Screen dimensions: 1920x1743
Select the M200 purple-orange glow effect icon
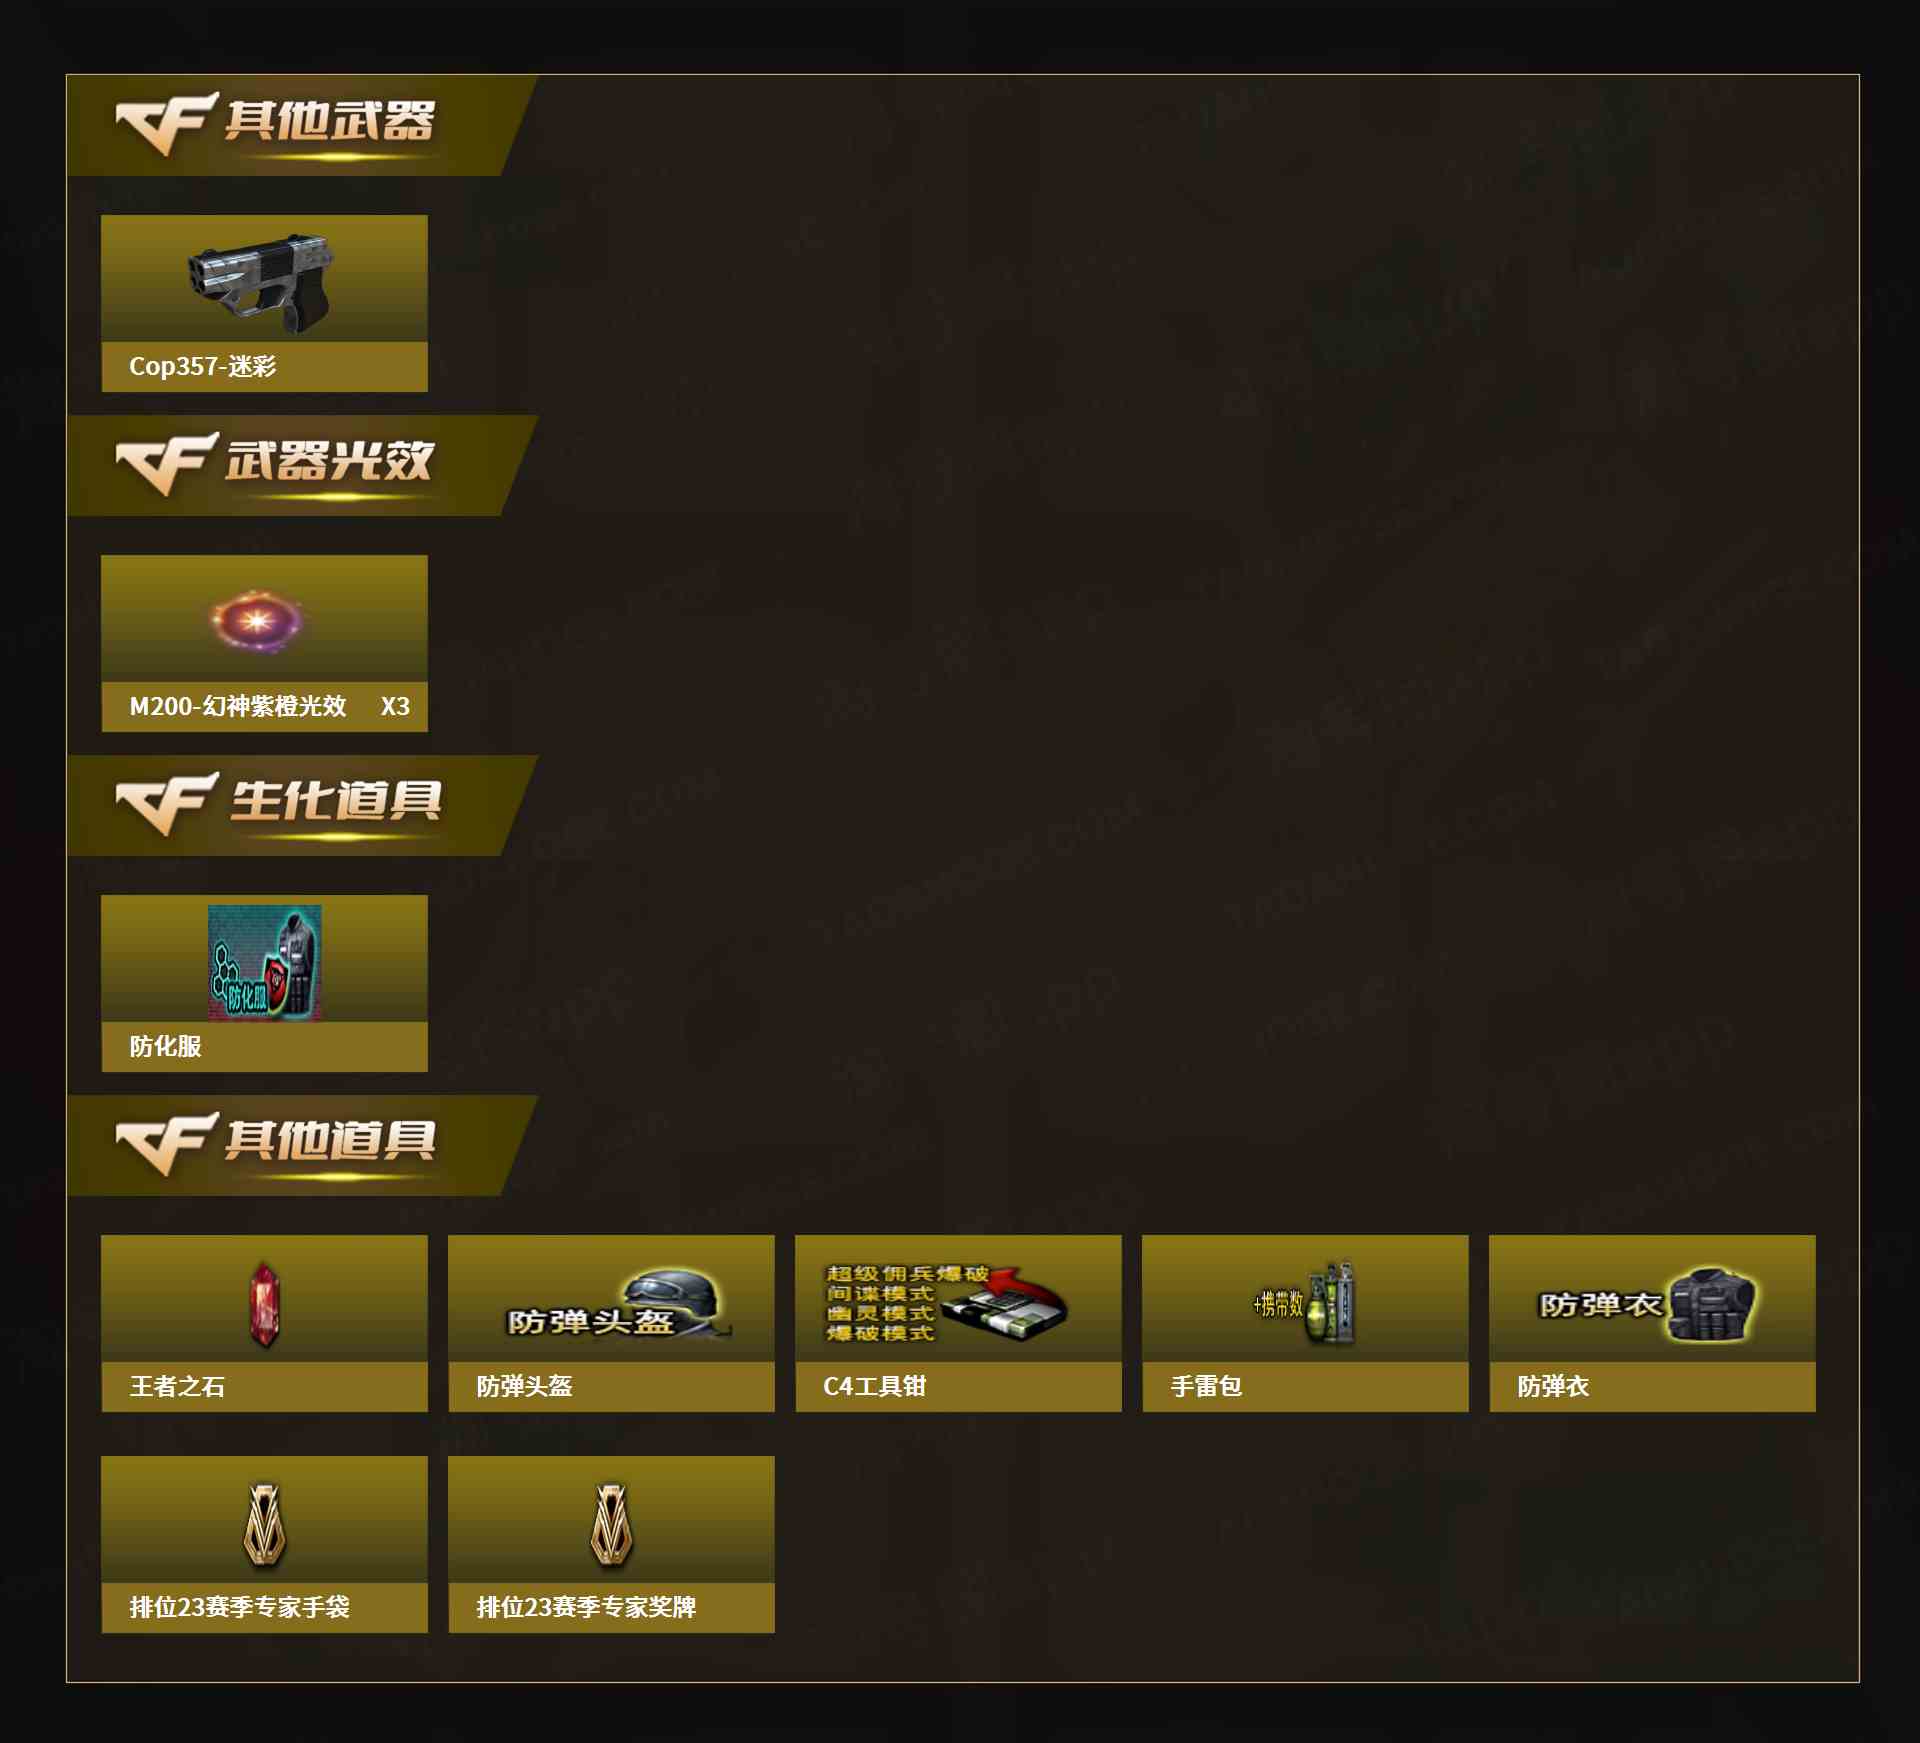pos(257,620)
